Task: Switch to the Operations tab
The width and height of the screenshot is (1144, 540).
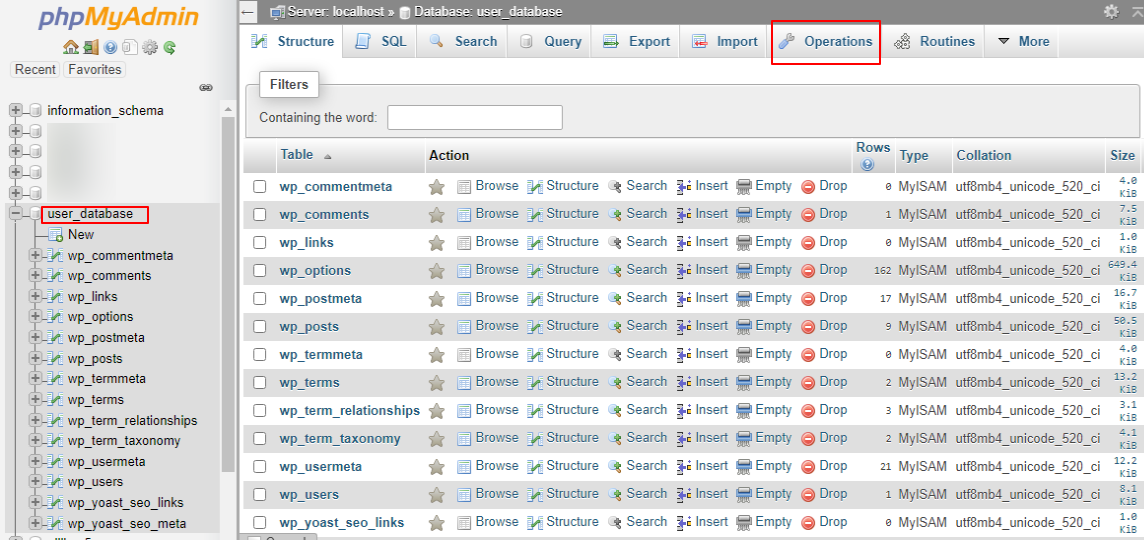Action: coord(826,42)
